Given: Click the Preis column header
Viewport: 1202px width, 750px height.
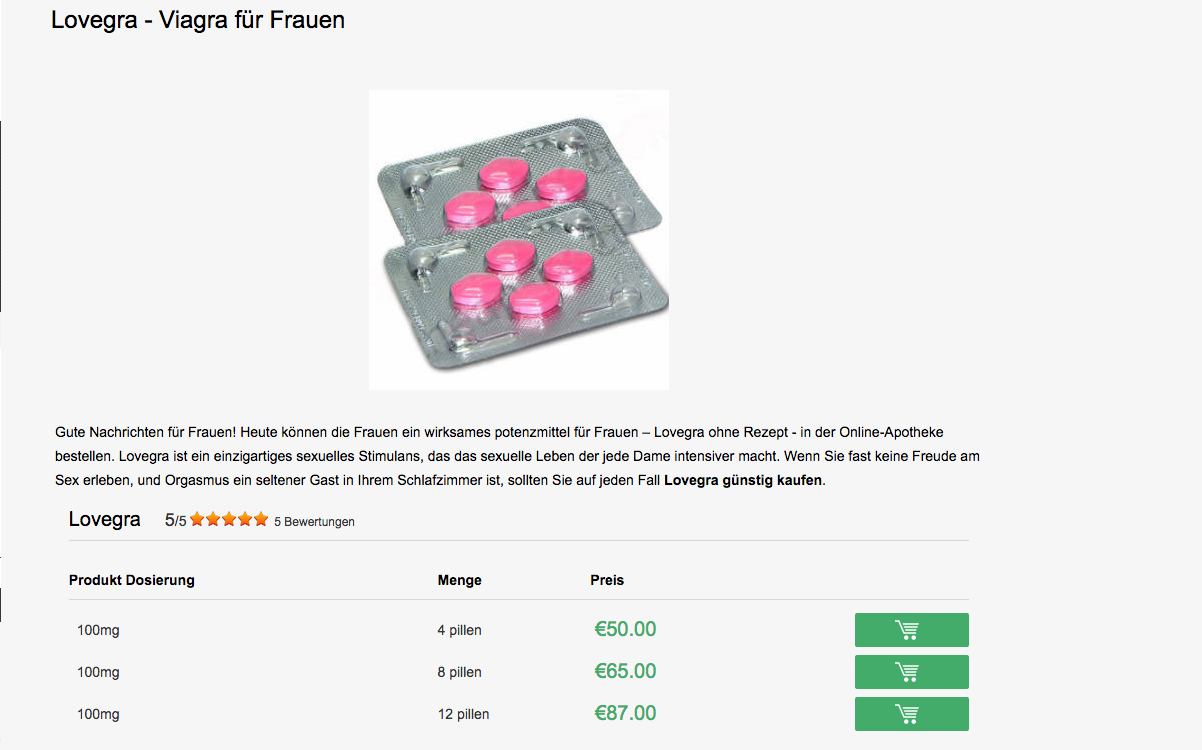Looking at the screenshot, I should (607, 580).
